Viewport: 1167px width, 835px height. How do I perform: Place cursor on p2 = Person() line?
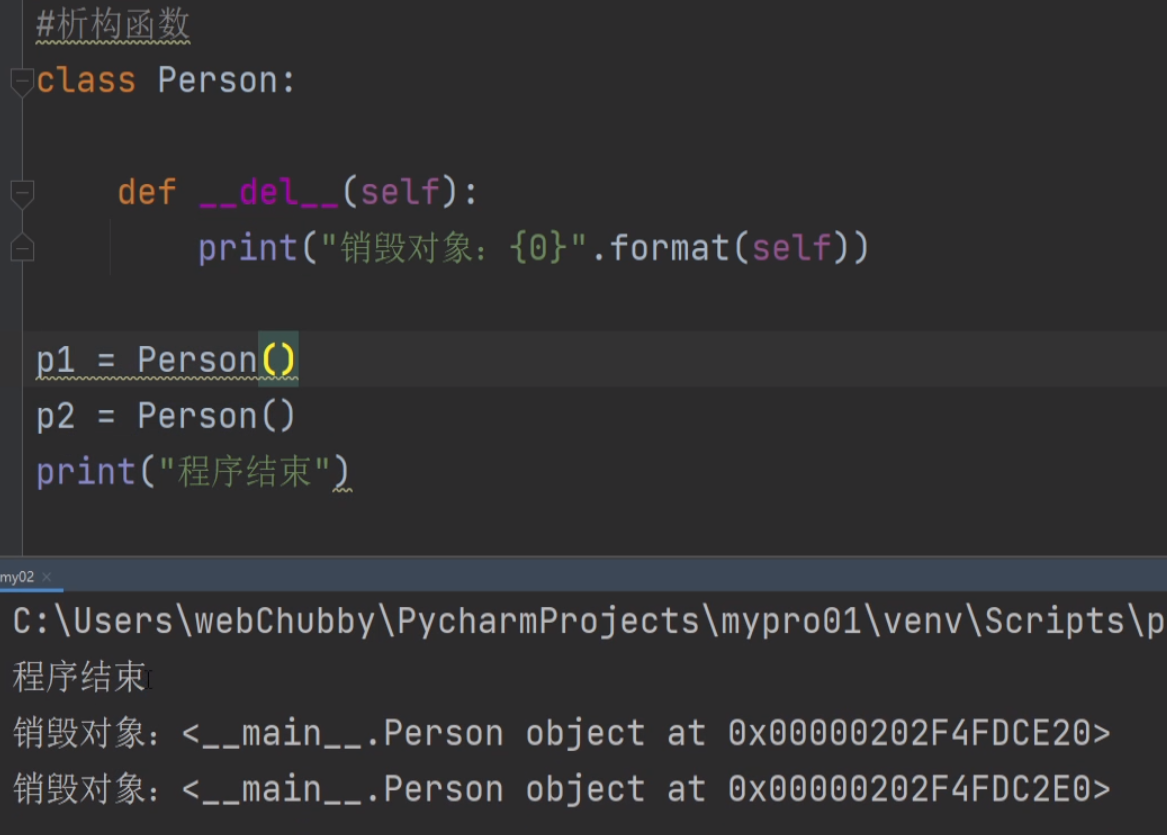pos(166,416)
